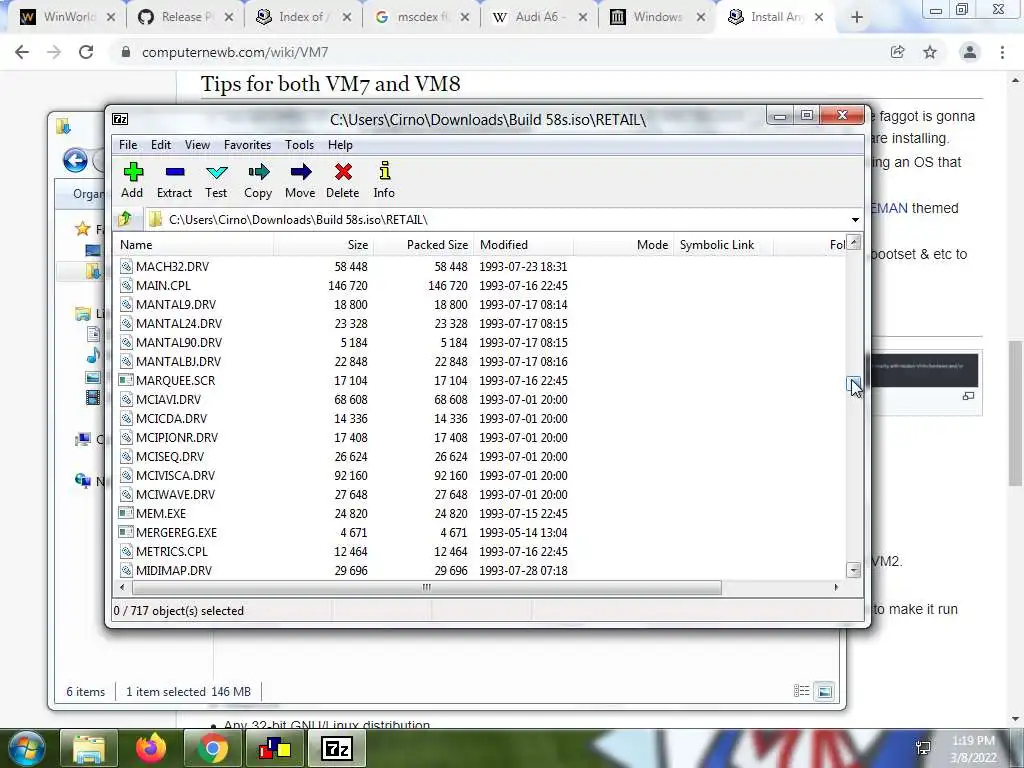
Task: Select the MAIN.CPL file
Action: tap(163, 285)
